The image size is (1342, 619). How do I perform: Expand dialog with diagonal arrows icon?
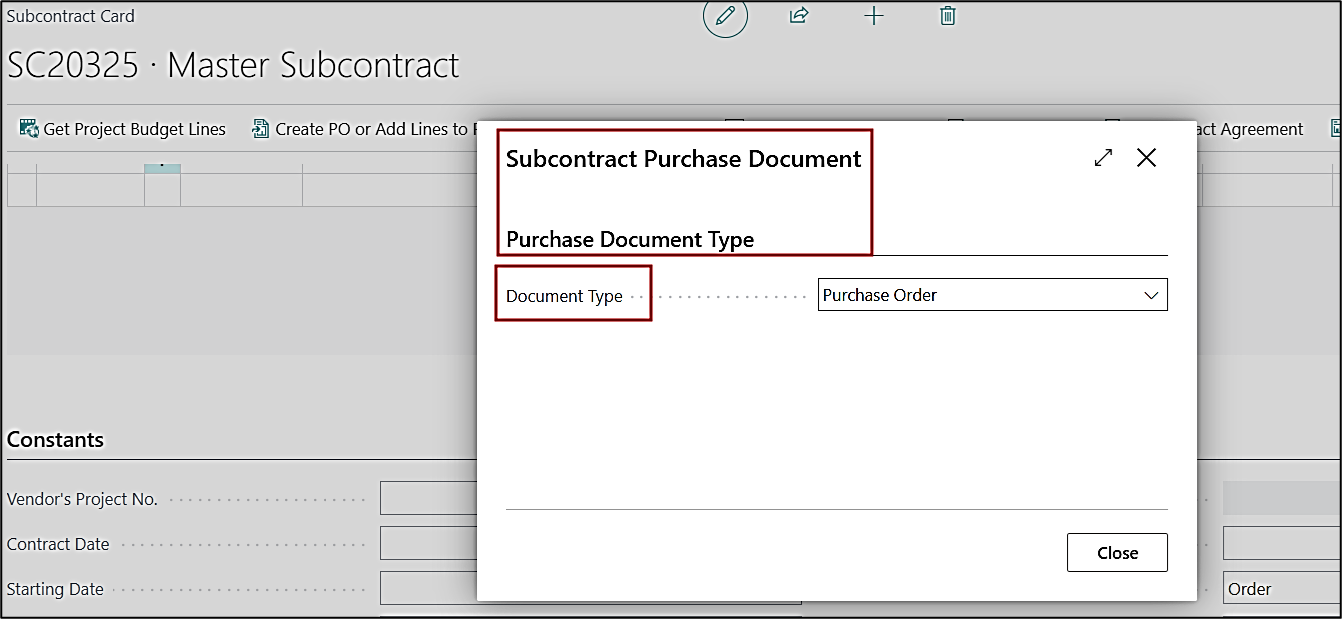pos(1103,158)
